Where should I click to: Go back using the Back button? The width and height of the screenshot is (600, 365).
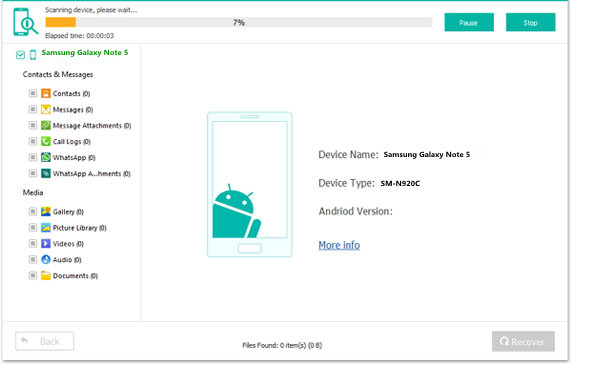point(45,341)
